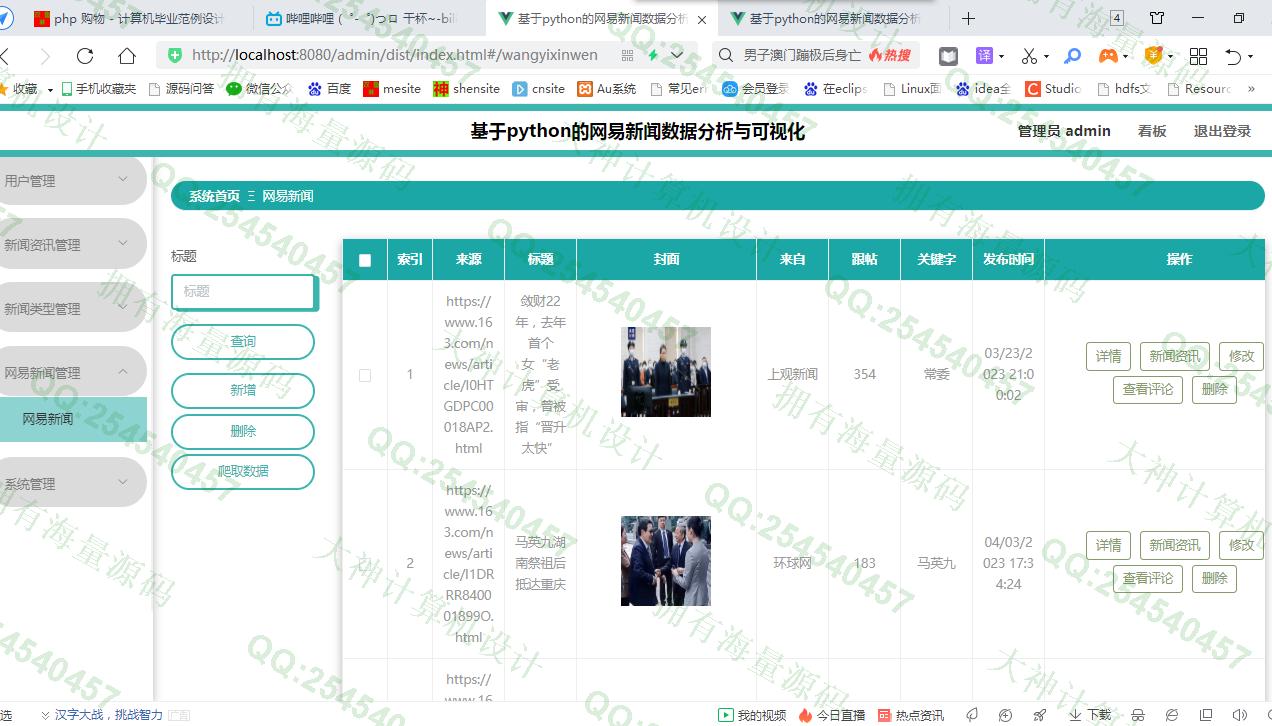Image resolution: width=1272 pixels, height=726 pixels.
Task: Click the lightning speed-mode icon in address bar
Action: click(x=653, y=55)
